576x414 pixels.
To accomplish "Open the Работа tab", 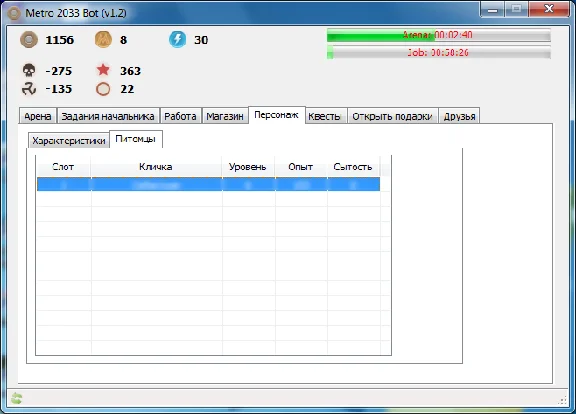I will [x=180, y=116].
